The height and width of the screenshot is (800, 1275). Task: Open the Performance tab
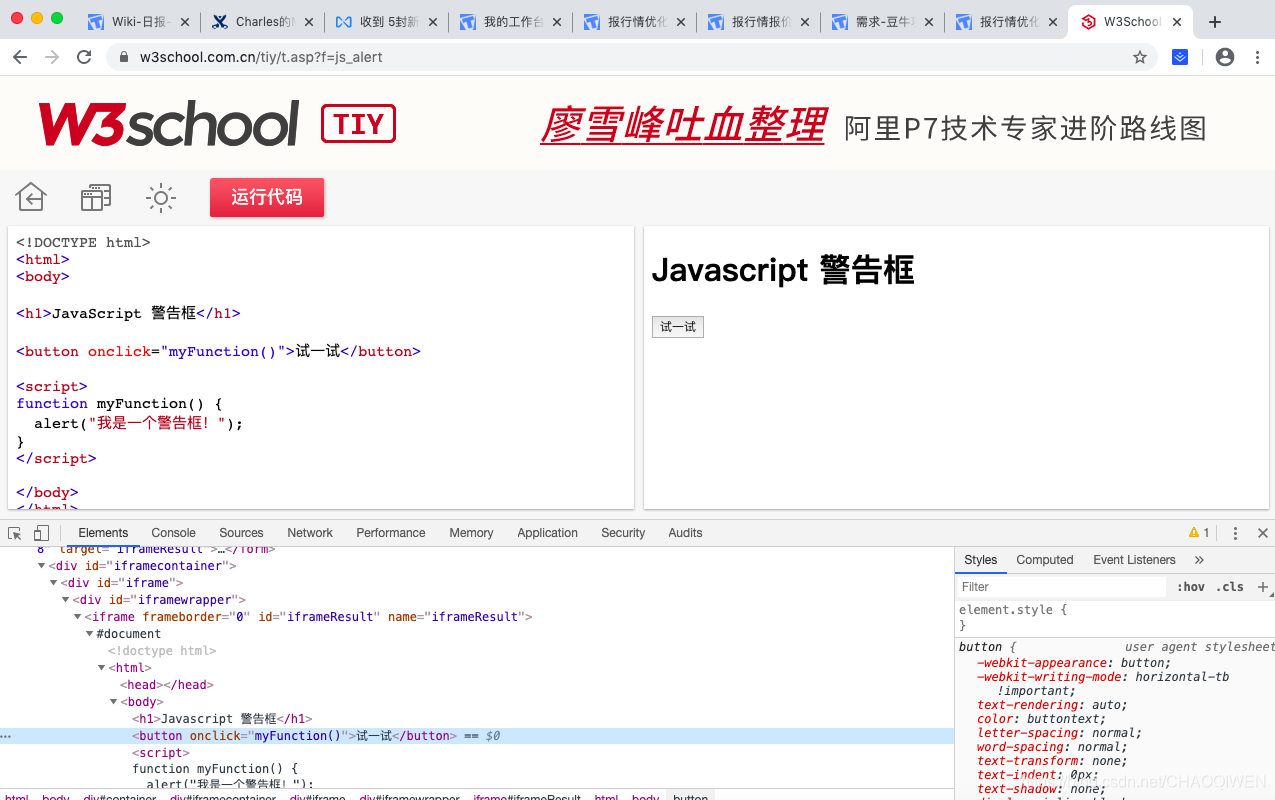click(391, 533)
